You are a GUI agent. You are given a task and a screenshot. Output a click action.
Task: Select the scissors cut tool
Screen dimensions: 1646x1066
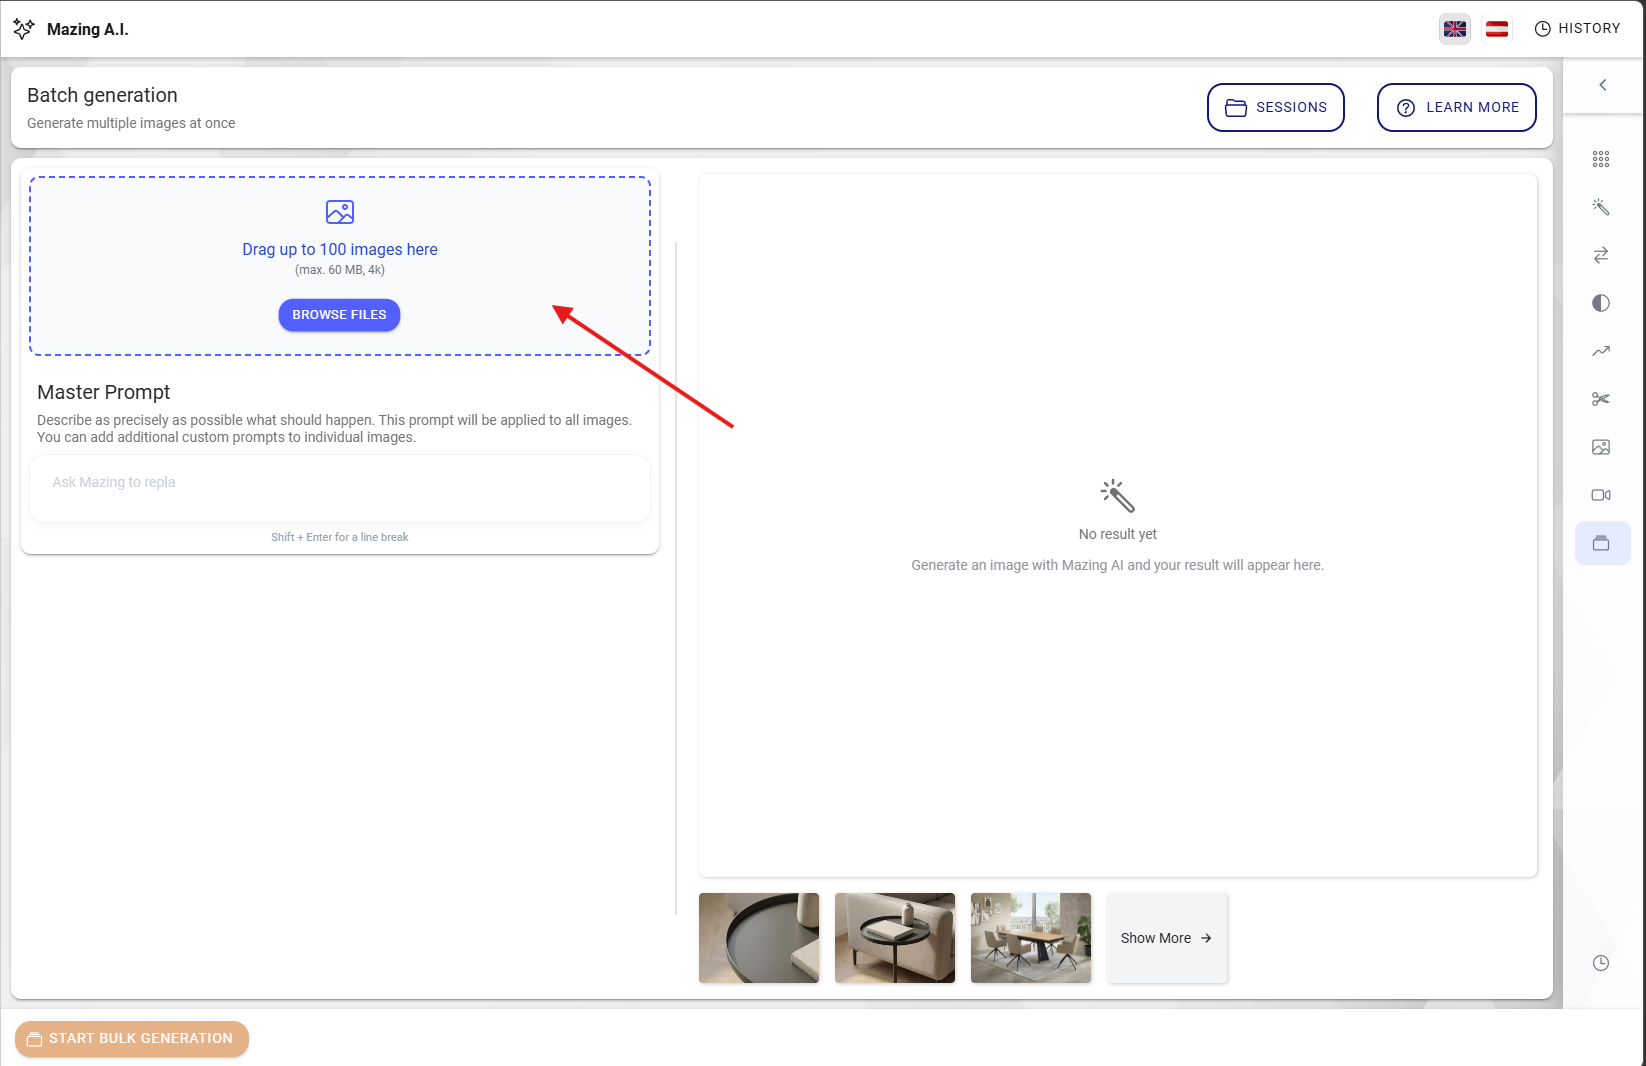point(1601,399)
